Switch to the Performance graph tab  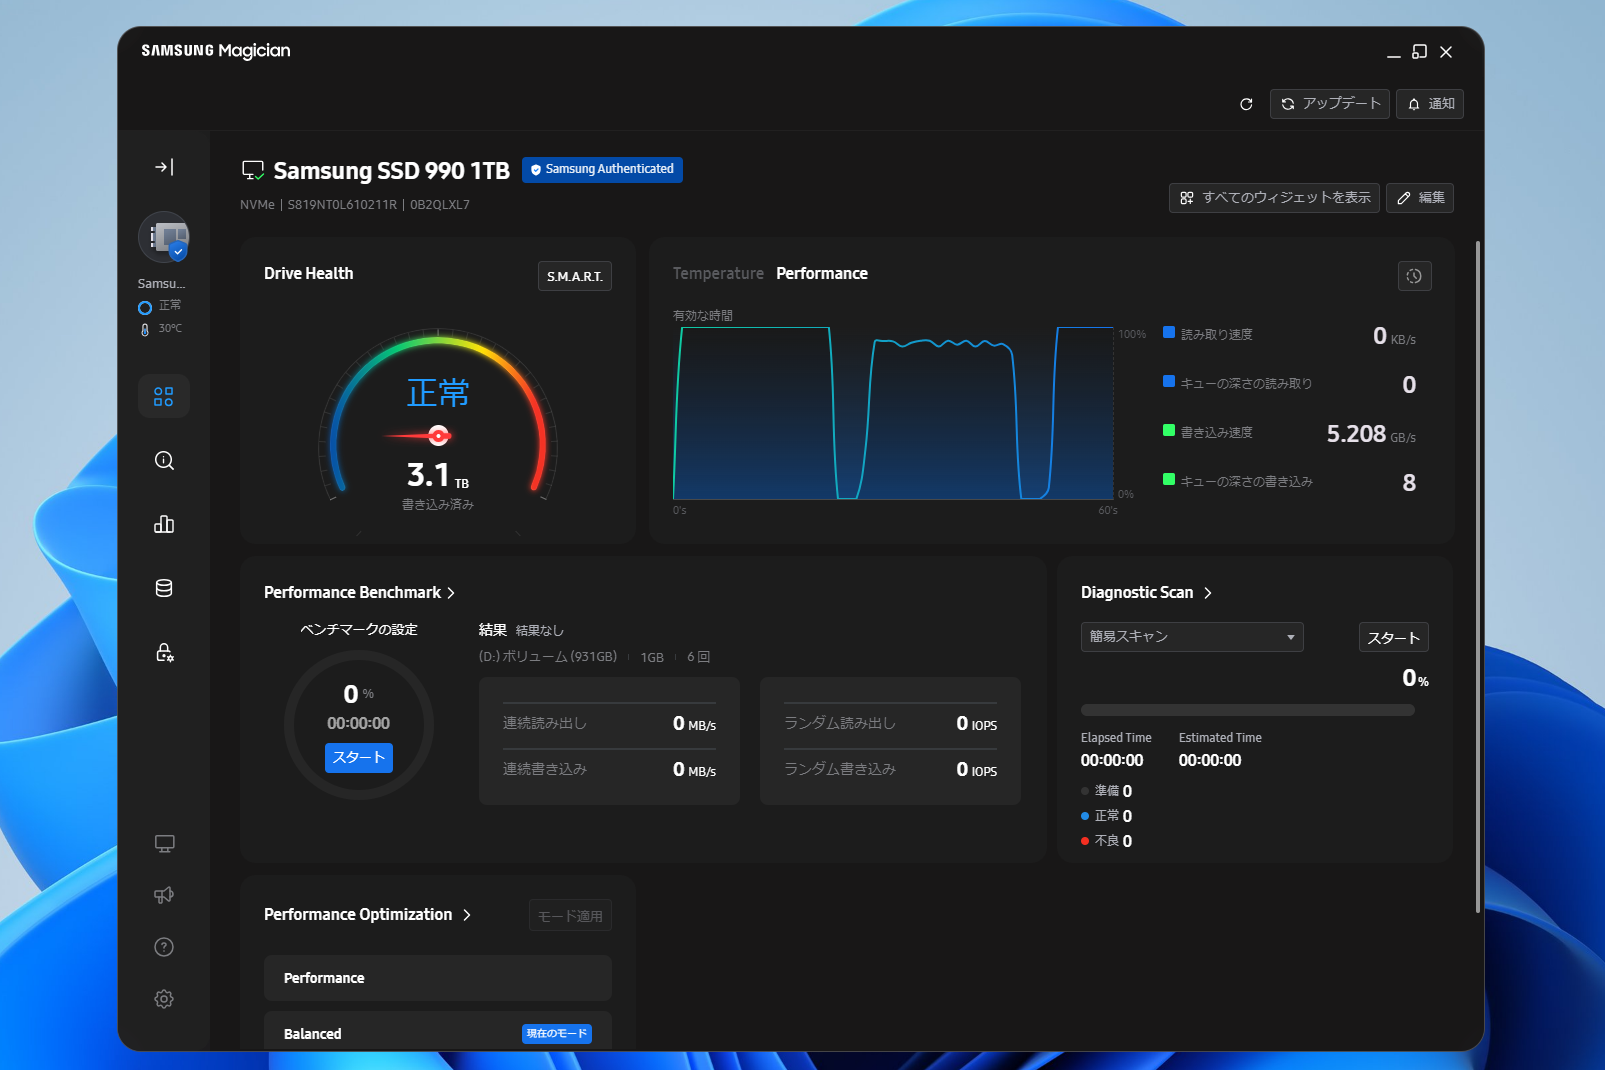point(822,273)
